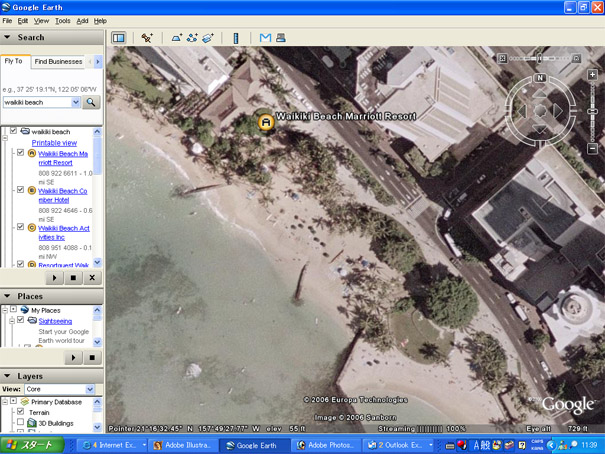Pan map down with compass arrow
Screen dimensions: 605x454
(x=540, y=129)
